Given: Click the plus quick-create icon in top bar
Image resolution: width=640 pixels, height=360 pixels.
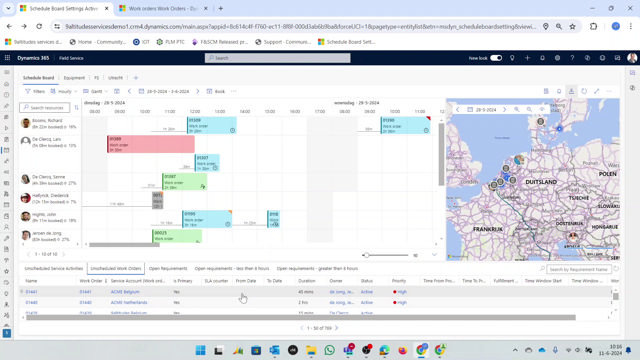Looking at the screenshot, I should [527, 58].
